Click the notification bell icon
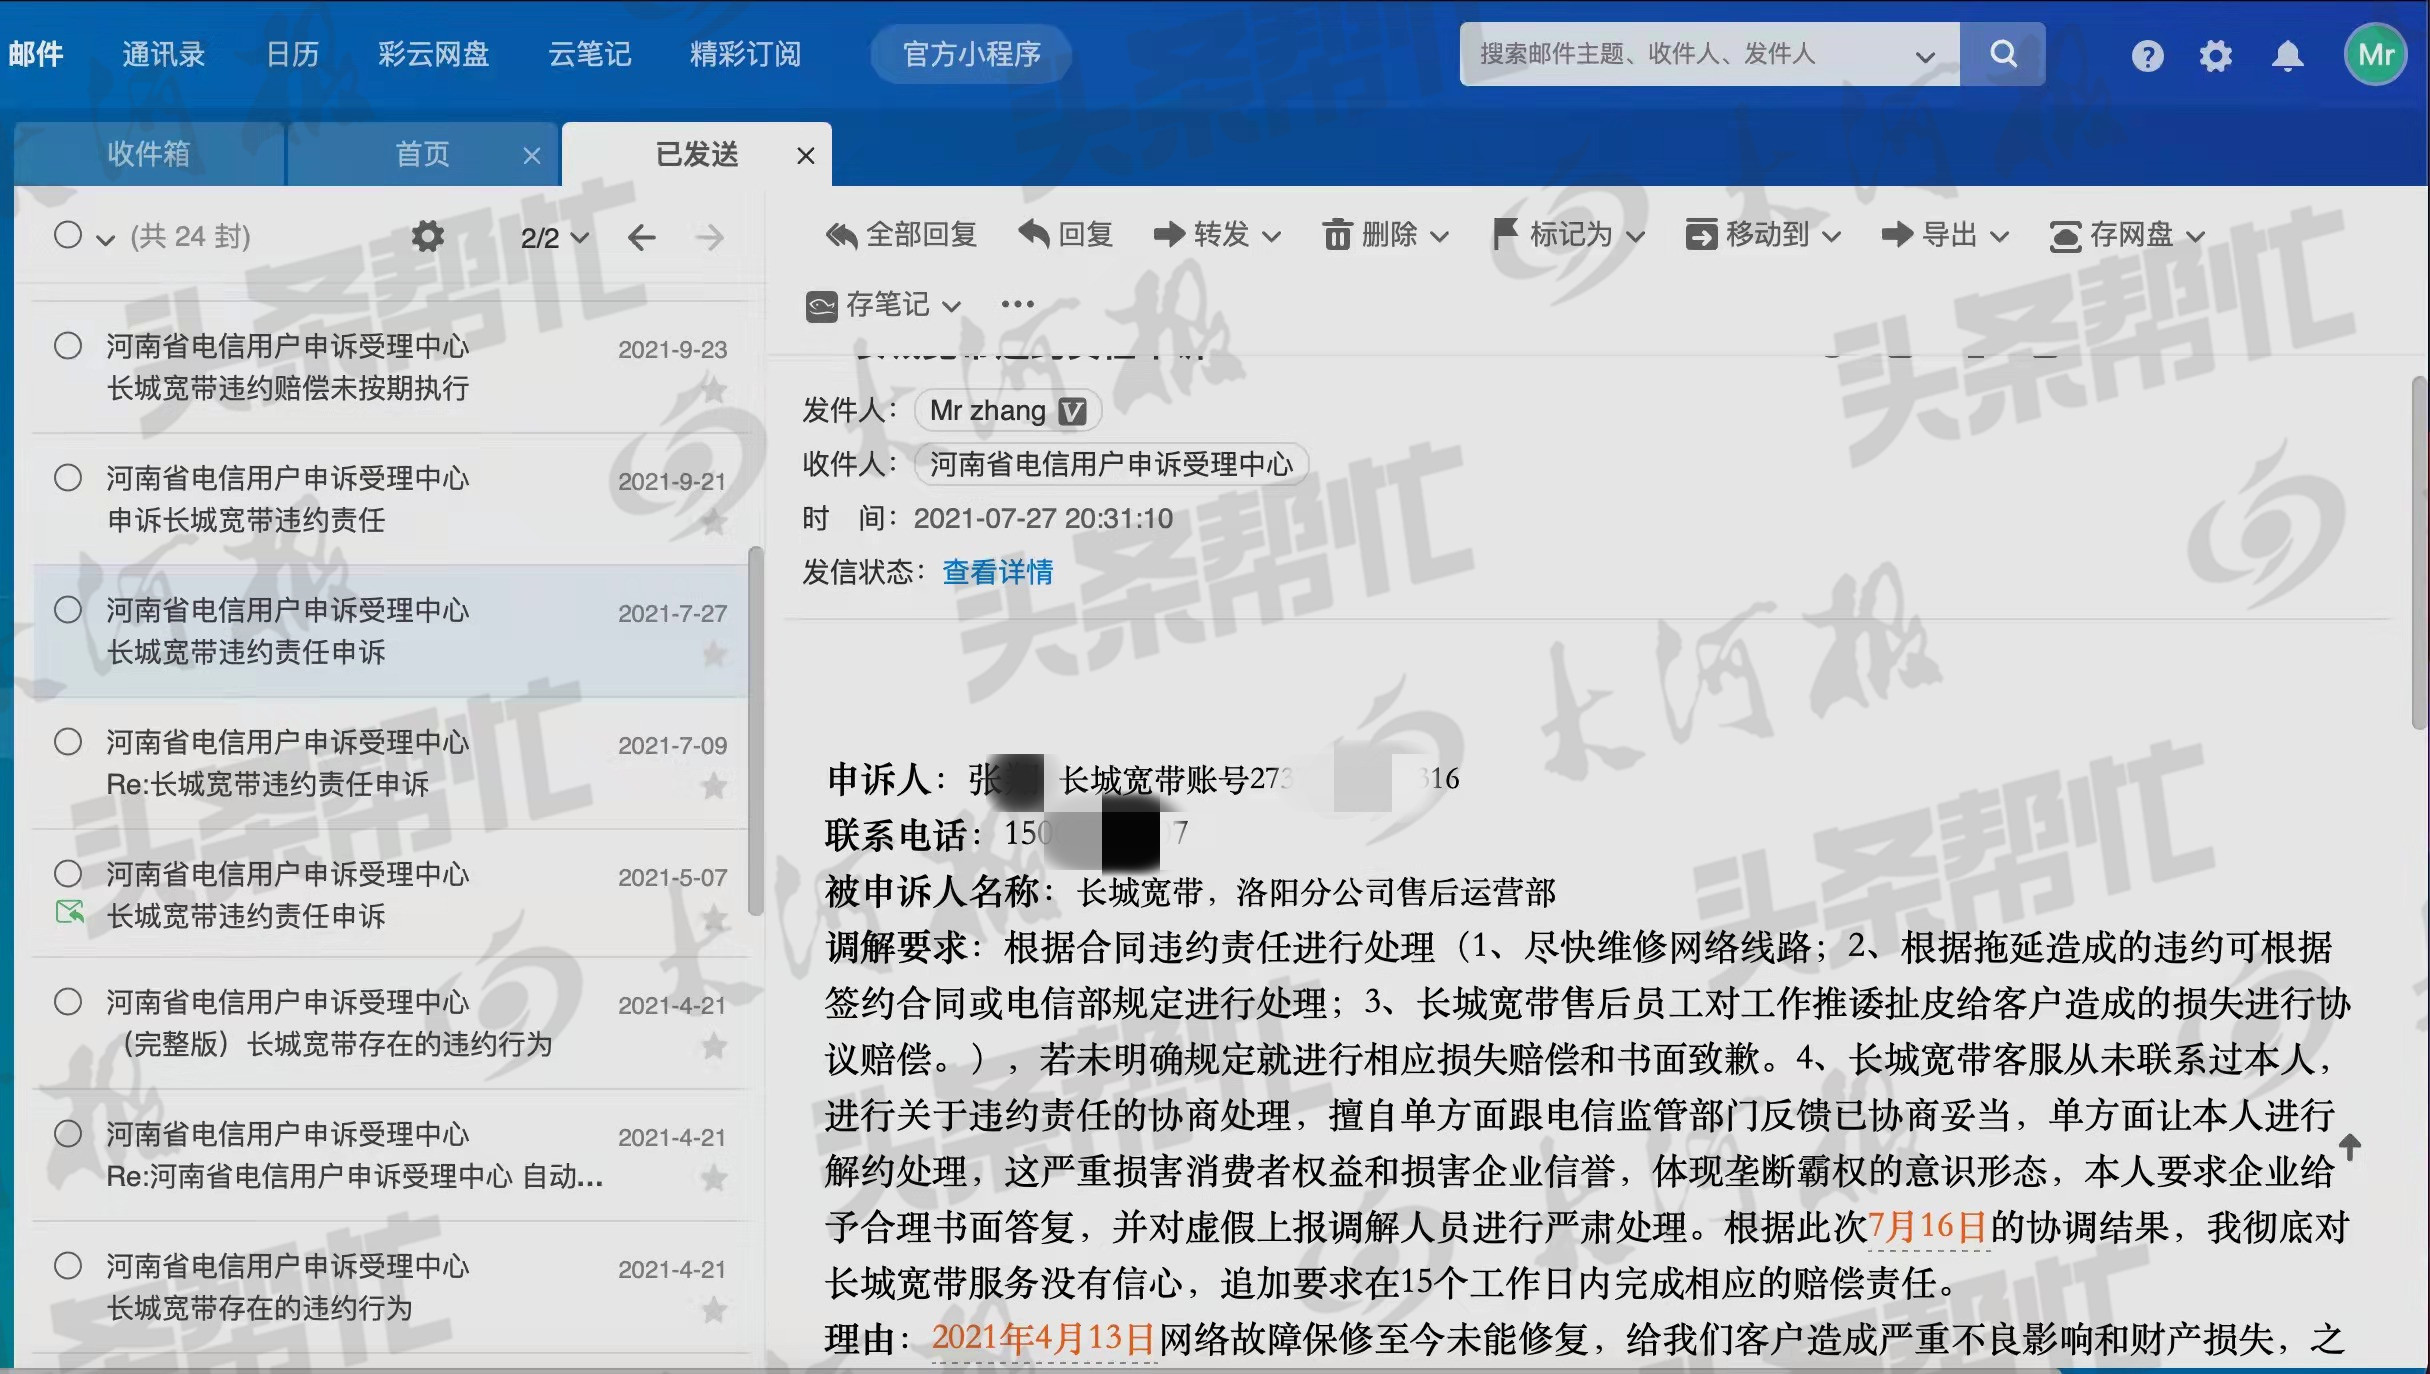2430x1374 pixels. (2287, 56)
